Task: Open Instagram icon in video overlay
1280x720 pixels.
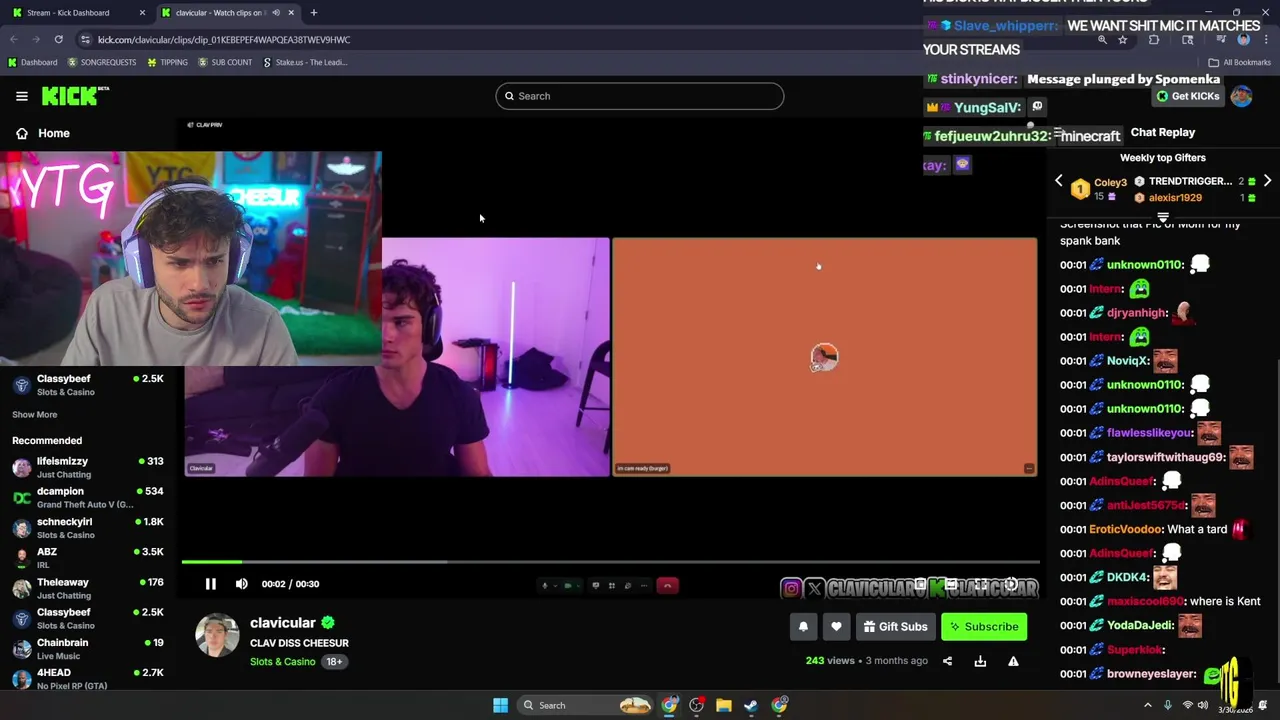Action: (791, 588)
